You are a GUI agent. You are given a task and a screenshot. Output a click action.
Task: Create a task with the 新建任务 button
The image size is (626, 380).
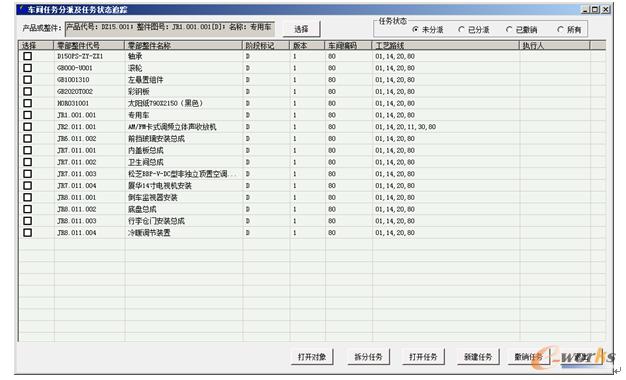(x=478, y=357)
